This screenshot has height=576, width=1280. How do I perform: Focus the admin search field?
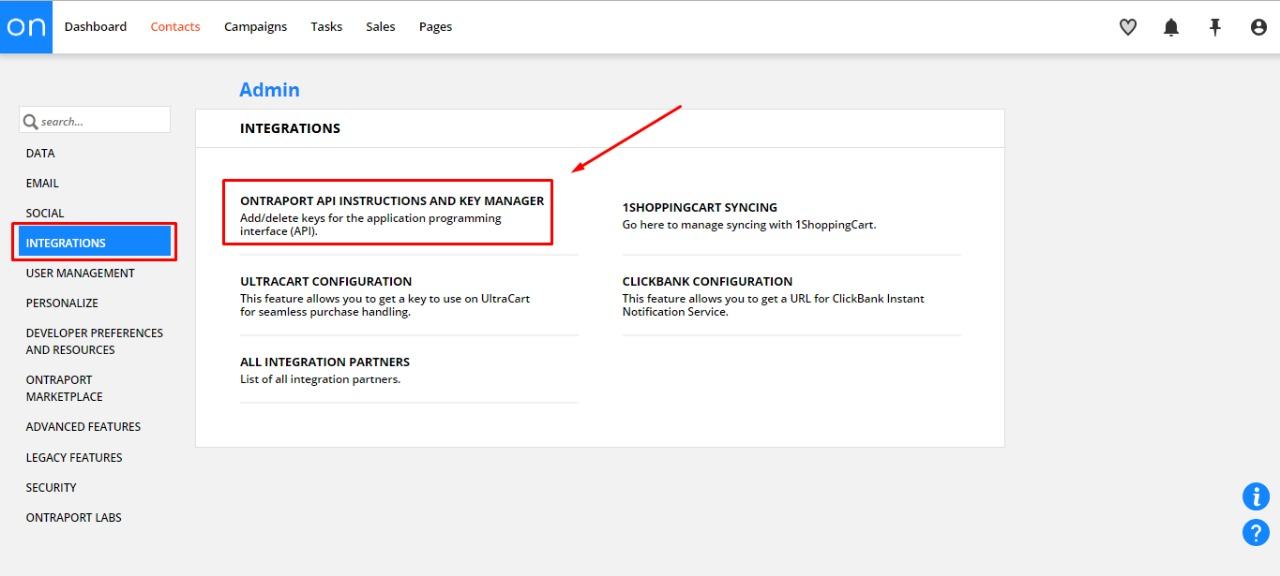coord(95,120)
